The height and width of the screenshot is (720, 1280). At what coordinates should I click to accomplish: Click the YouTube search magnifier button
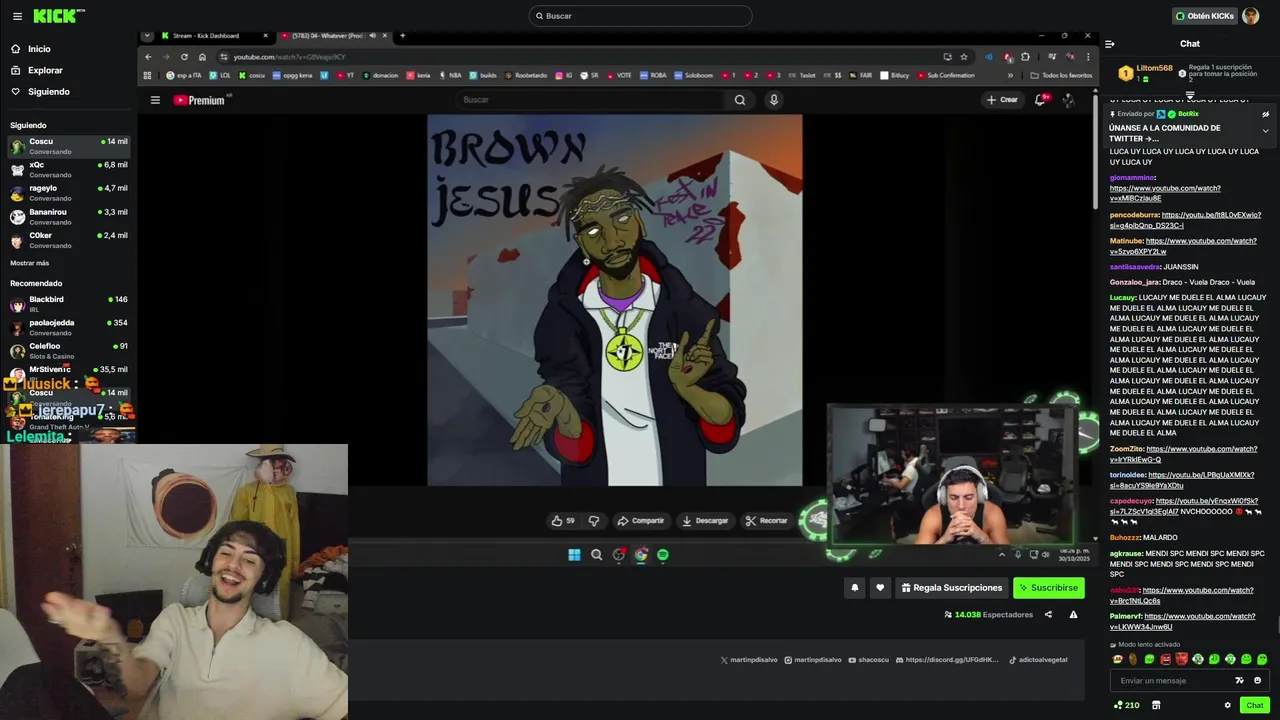click(740, 100)
